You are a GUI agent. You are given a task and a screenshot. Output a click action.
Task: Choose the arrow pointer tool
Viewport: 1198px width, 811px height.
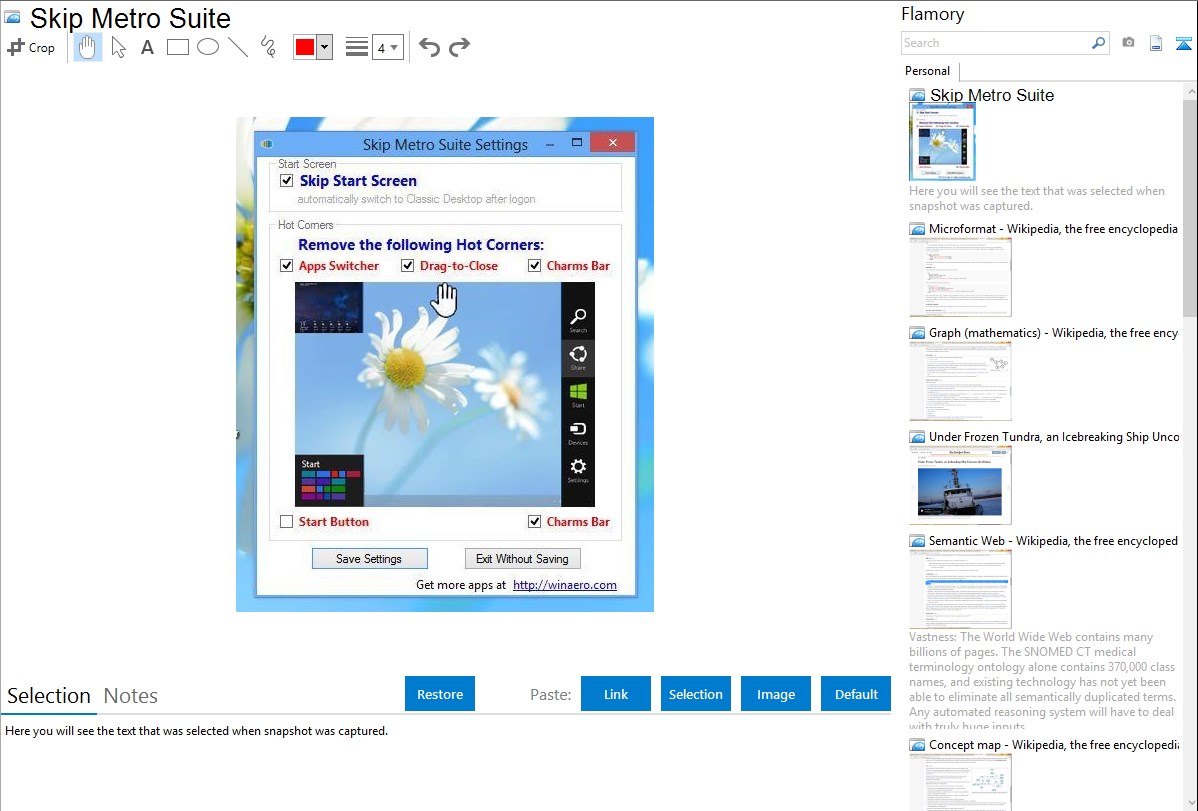pyautogui.click(x=118, y=47)
